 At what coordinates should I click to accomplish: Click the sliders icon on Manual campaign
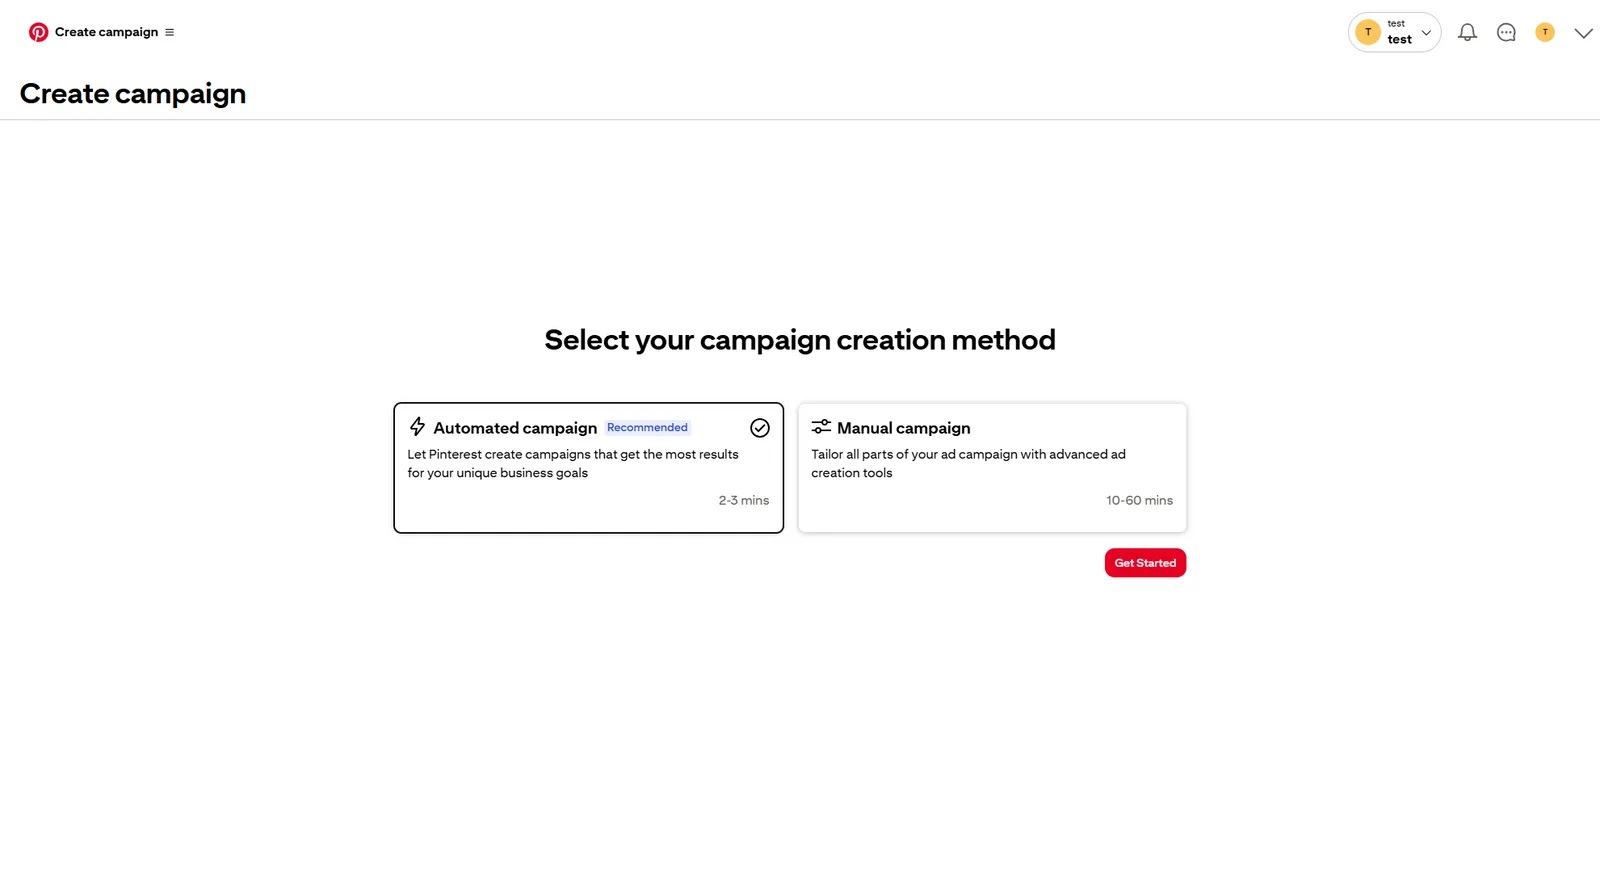tap(821, 426)
